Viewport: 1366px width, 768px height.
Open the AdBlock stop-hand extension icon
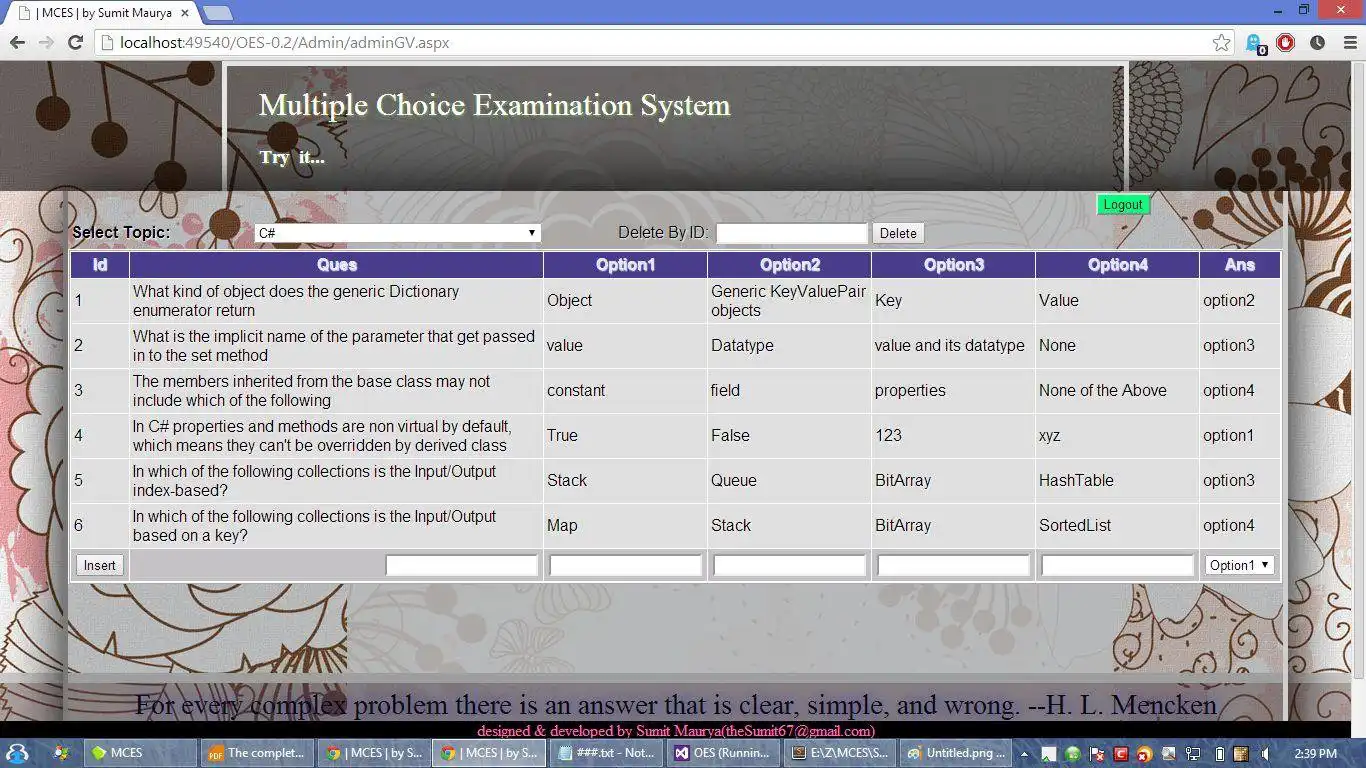pos(1286,43)
